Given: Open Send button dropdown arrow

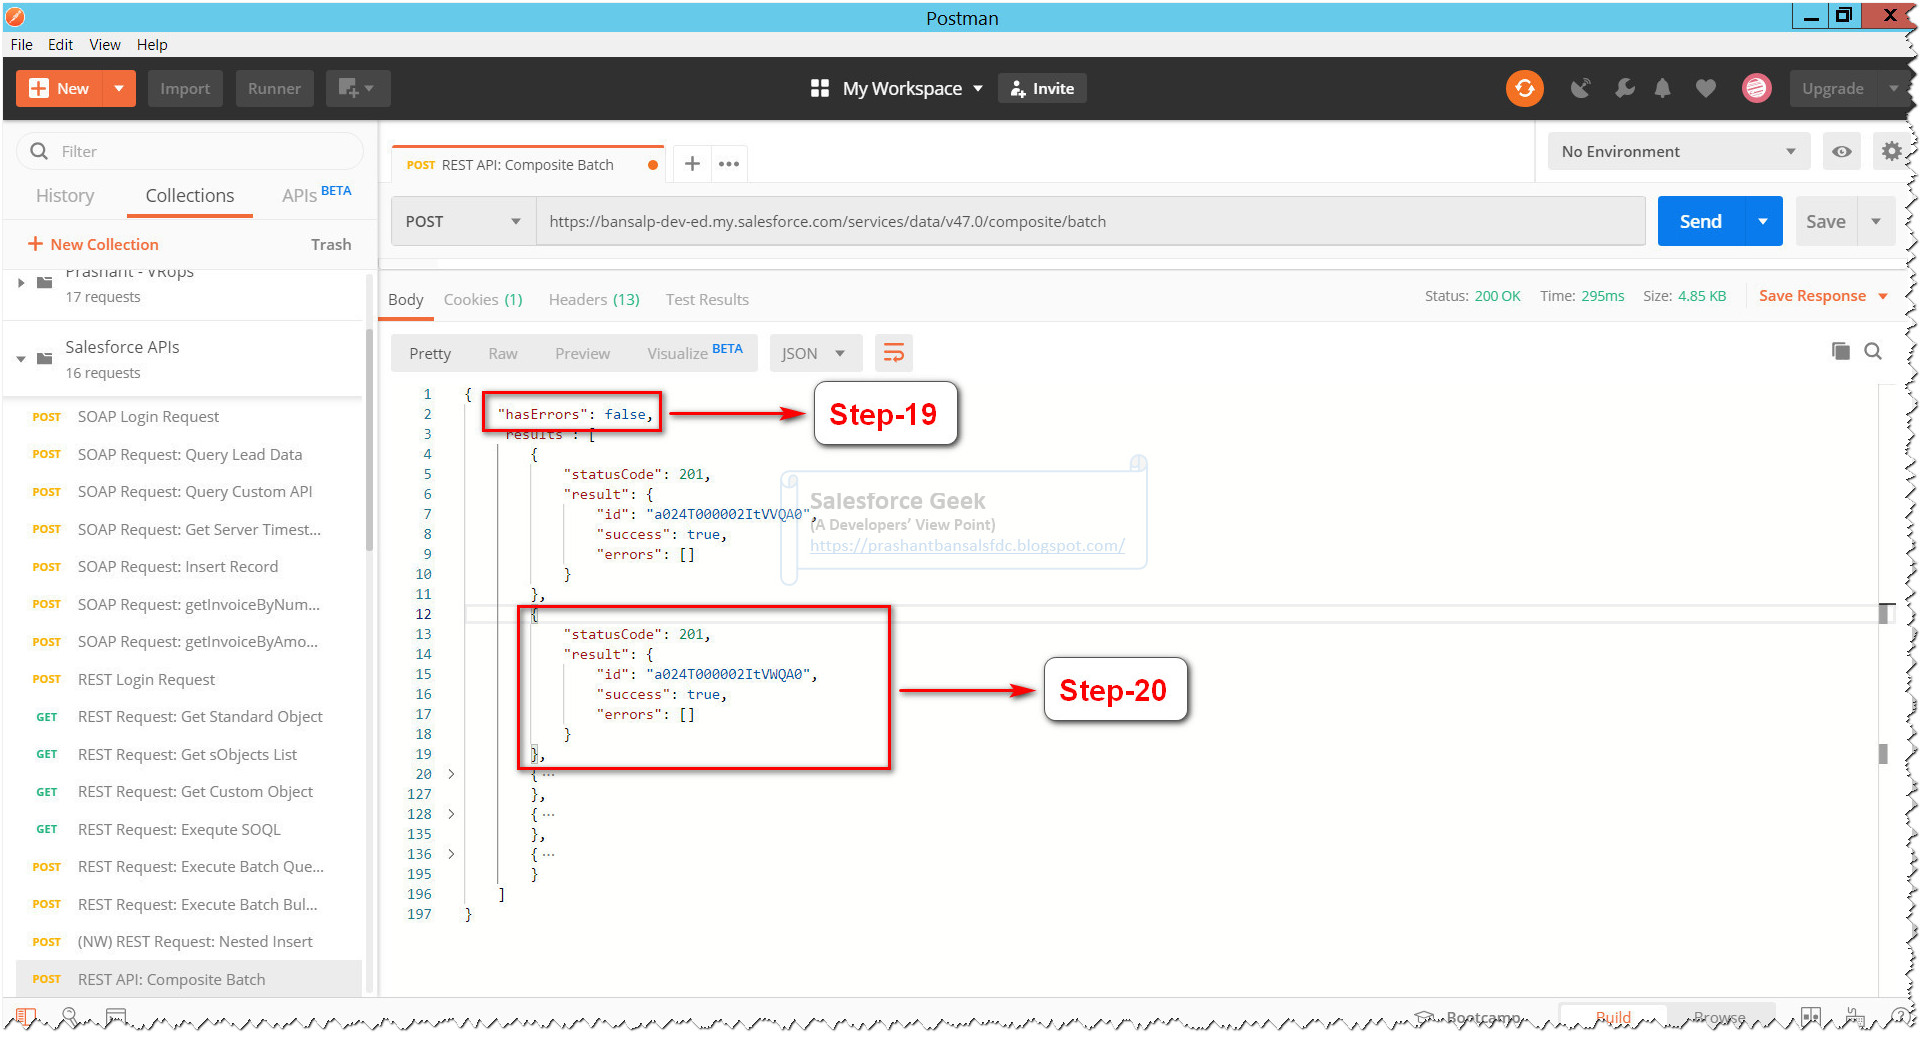Looking at the screenshot, I should point(1763,221).
